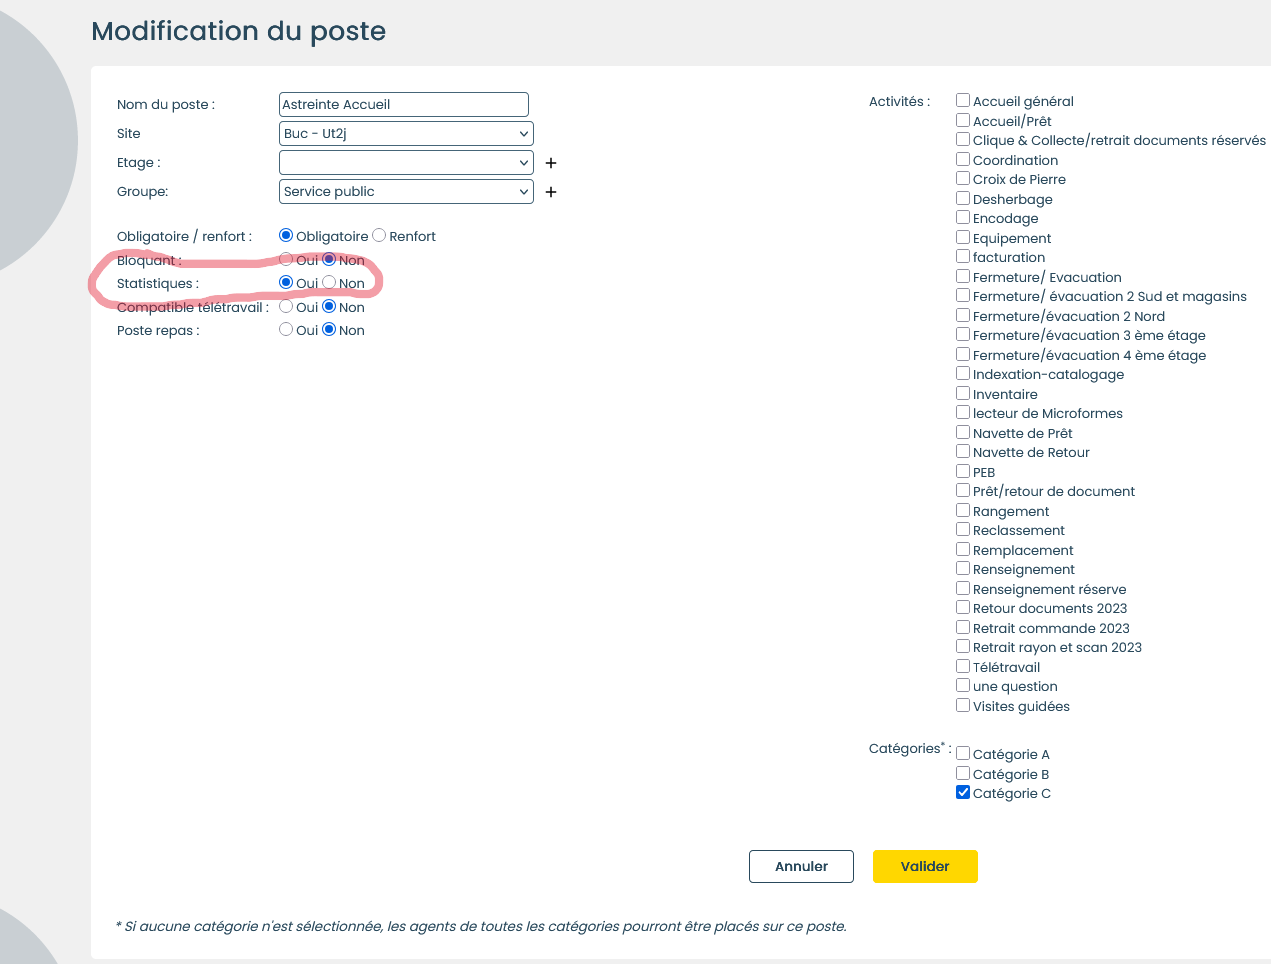Check the Catégorie A checkbox

point(963,754)
